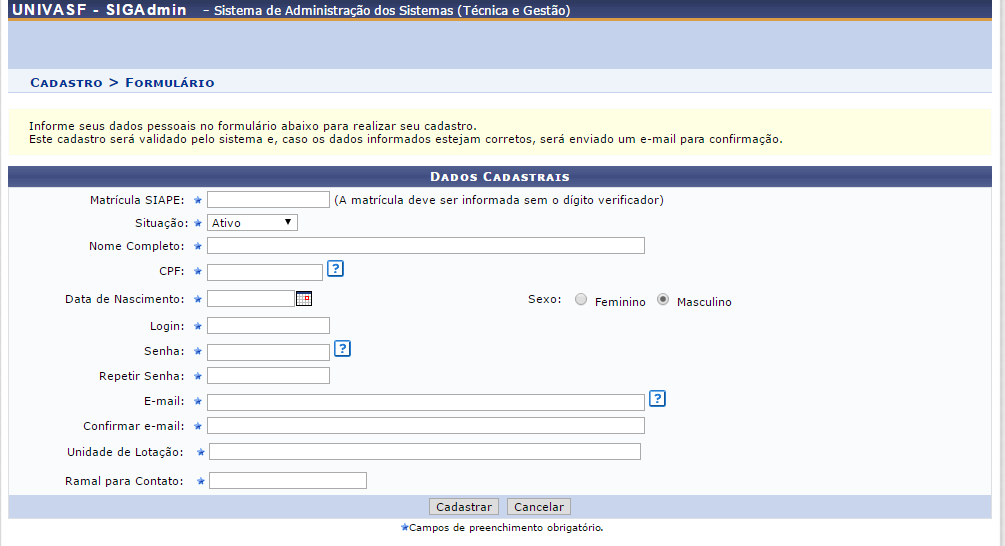Click the Unidade de Lotação field
Viewport: 1005px width, 546px height.
424,452
